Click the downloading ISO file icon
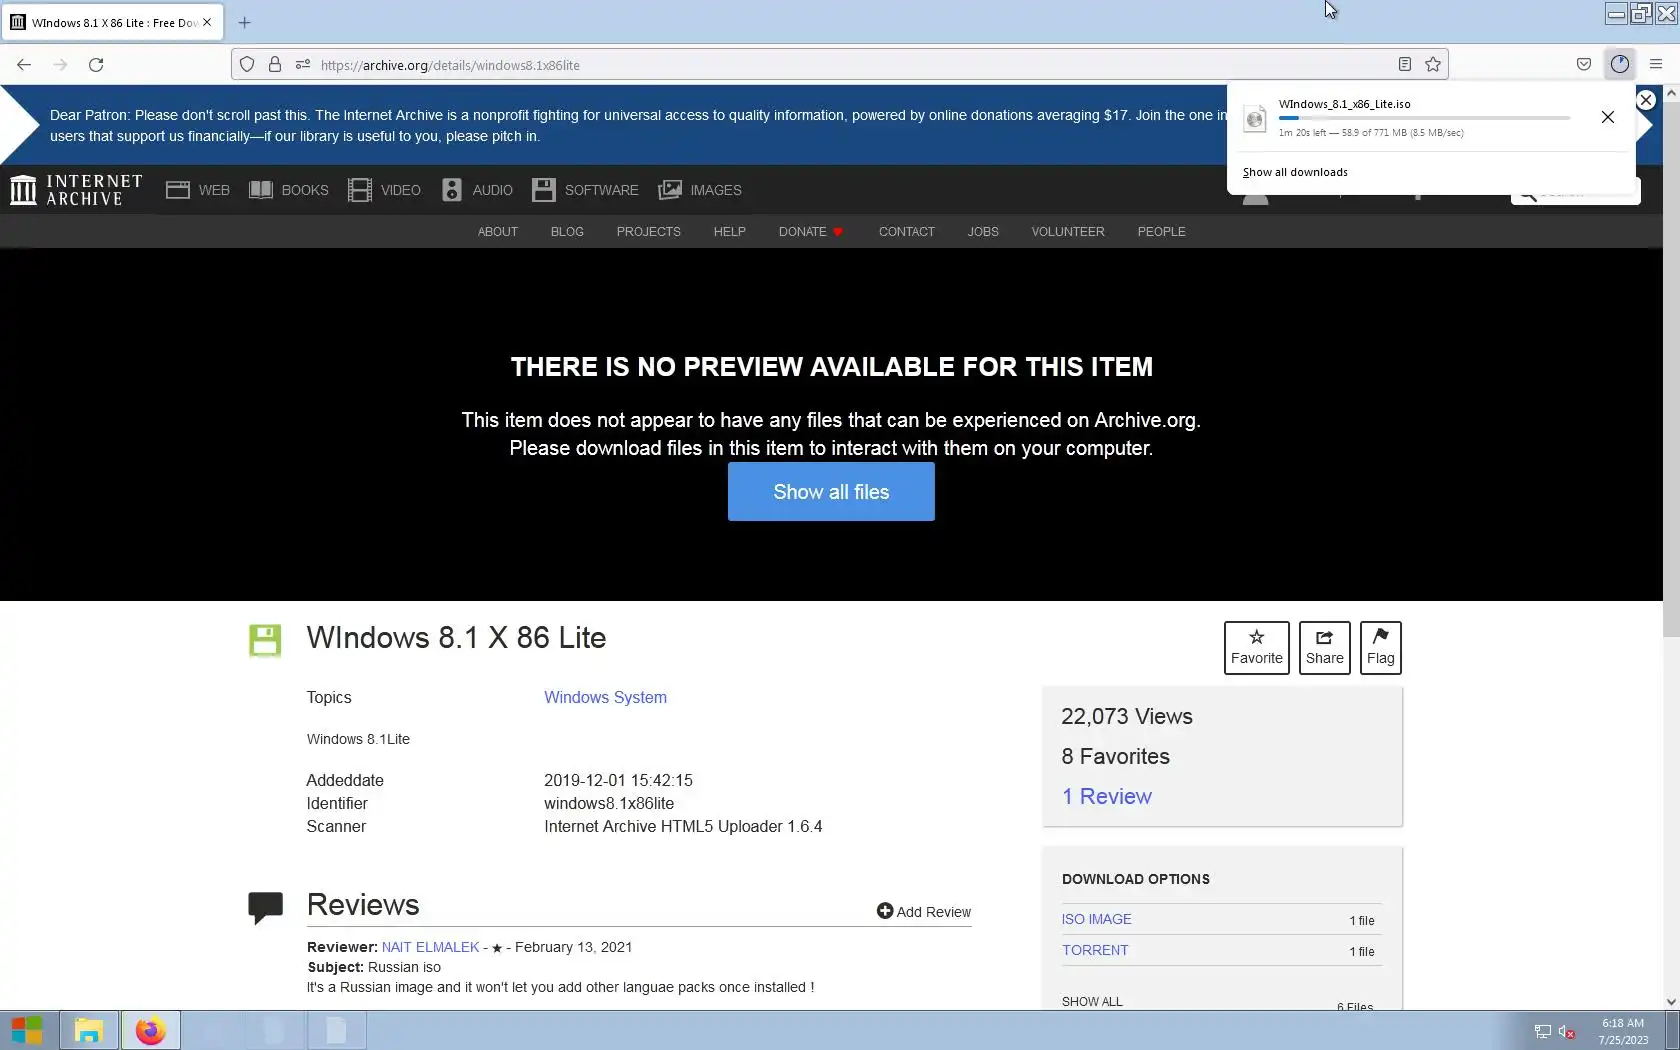 pos(1255,119)
